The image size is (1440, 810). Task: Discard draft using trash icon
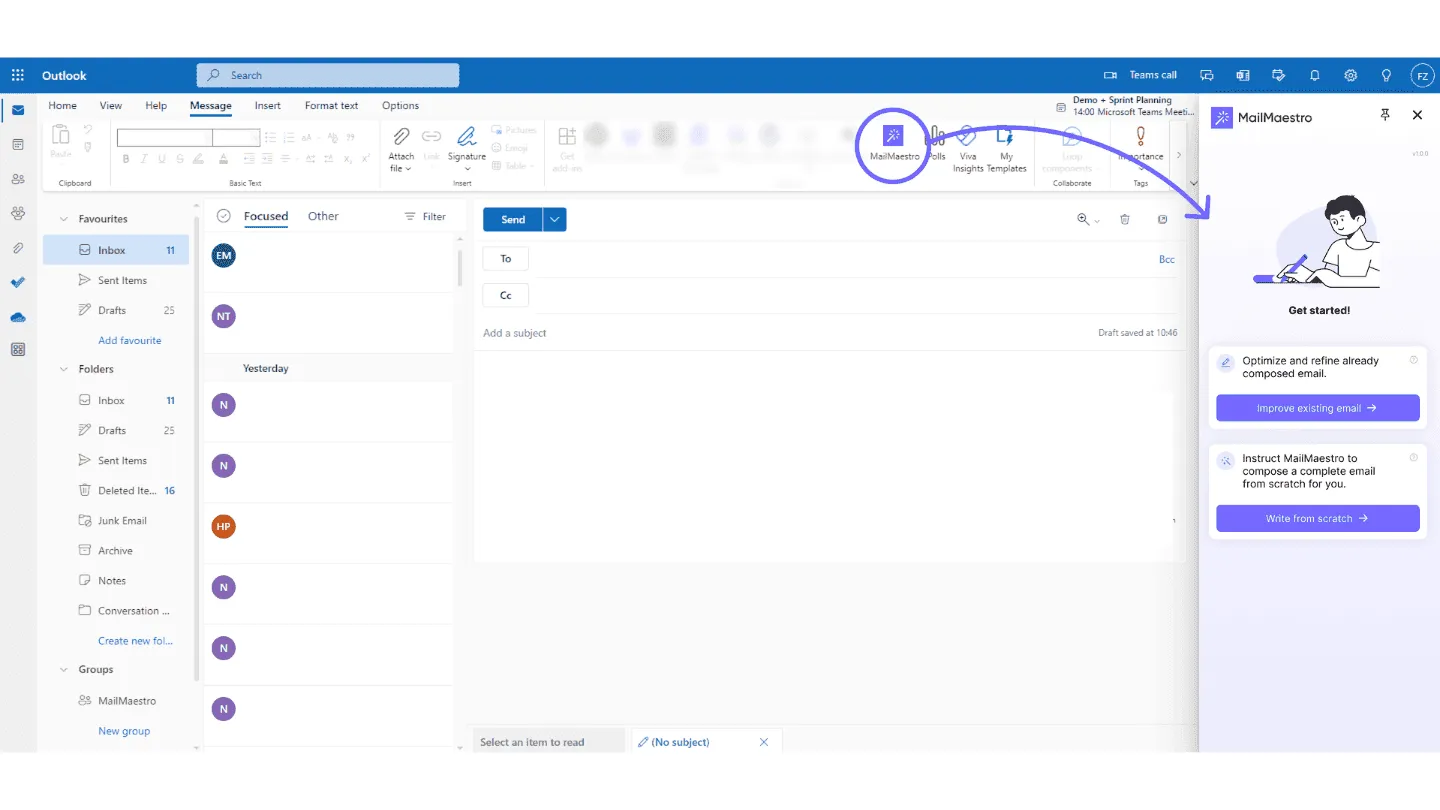(x=1125, y=219)
